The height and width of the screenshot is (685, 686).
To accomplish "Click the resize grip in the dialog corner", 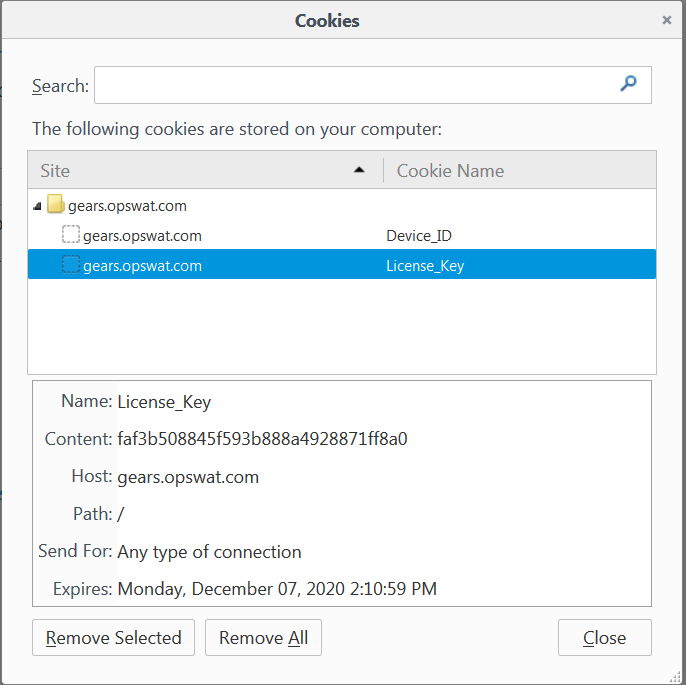I will pos(676,676).
